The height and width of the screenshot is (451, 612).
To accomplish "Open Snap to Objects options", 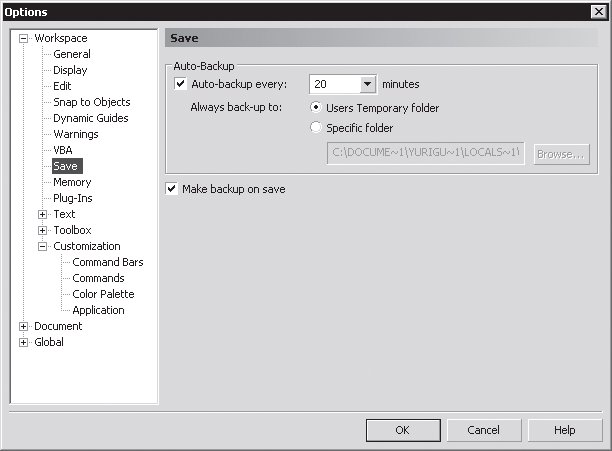I will [x=92, y=102].
